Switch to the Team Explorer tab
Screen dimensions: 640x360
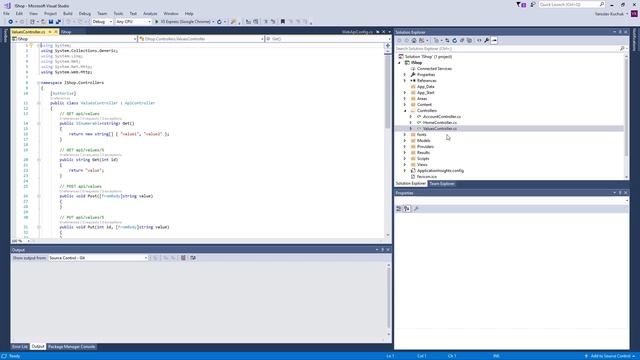pos(442,184)
